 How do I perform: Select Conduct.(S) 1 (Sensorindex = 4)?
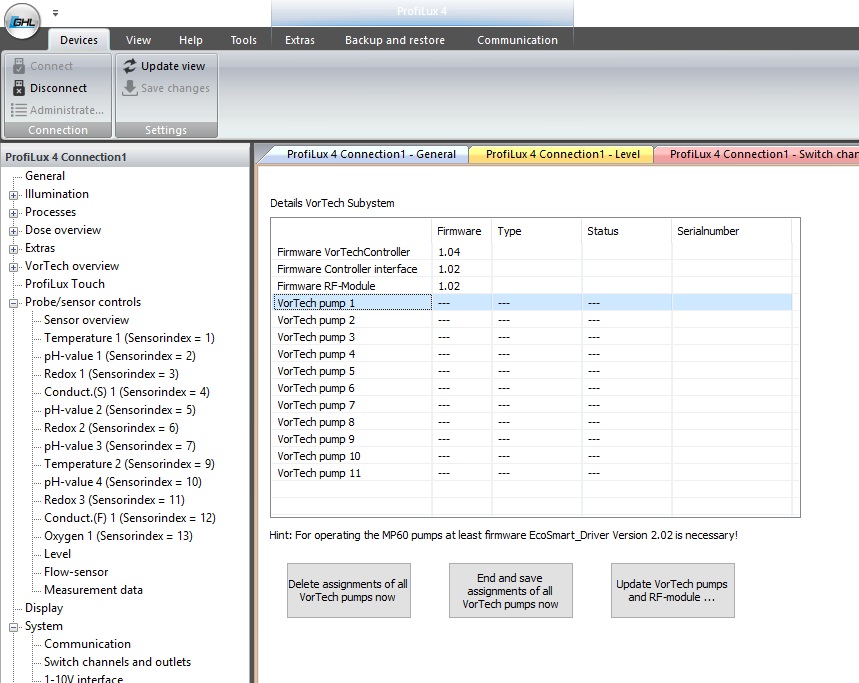[127, 392]
